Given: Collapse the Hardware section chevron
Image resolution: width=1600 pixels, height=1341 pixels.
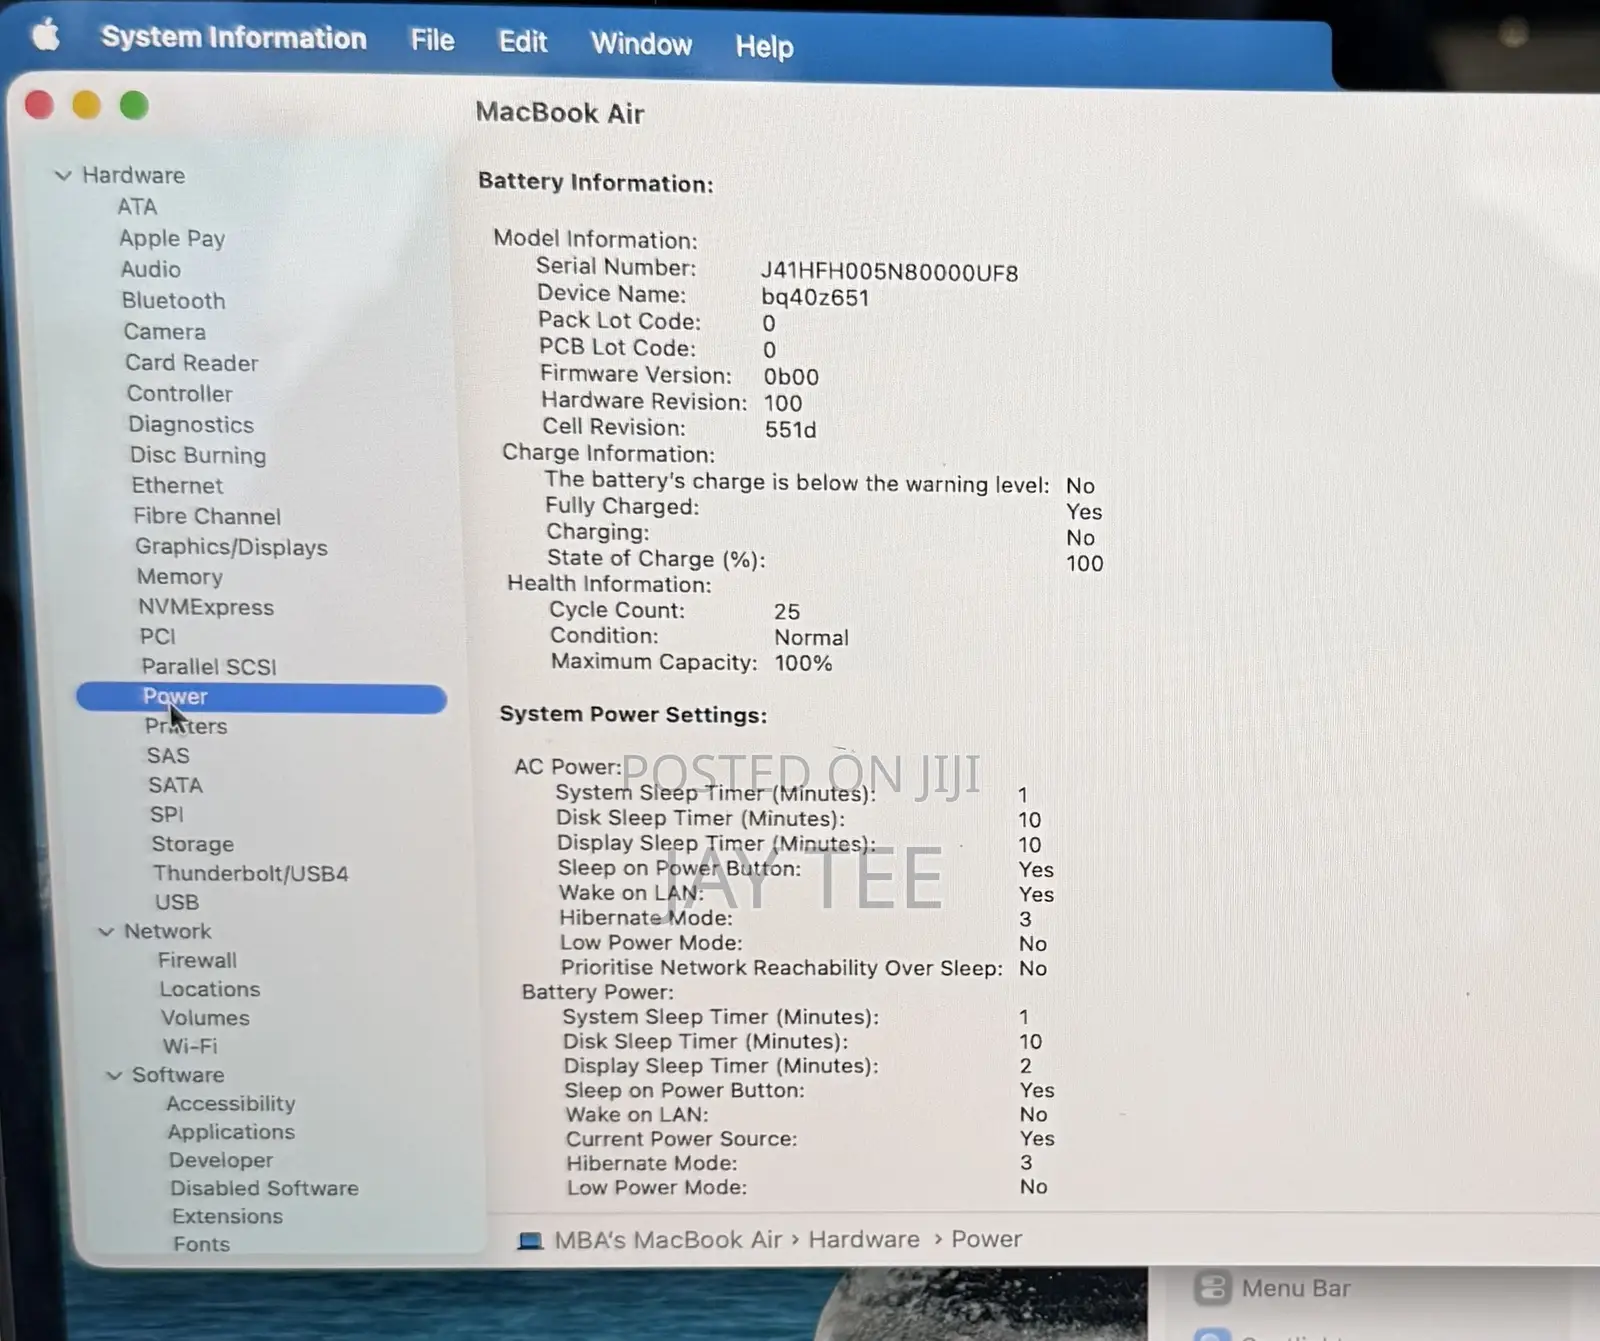Looking at the screenshot, I should click(x=63, y=175).
